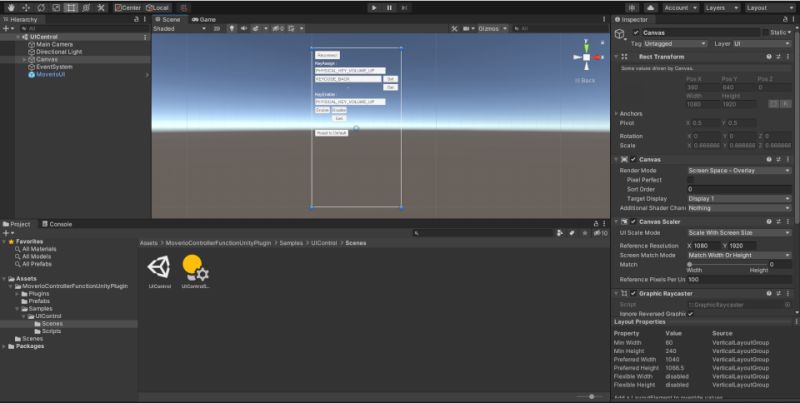Image resolution: width=800 pixels, height=403 pixels.
Task: Open the Render Mode dropdown
Action: click(739, 170)
